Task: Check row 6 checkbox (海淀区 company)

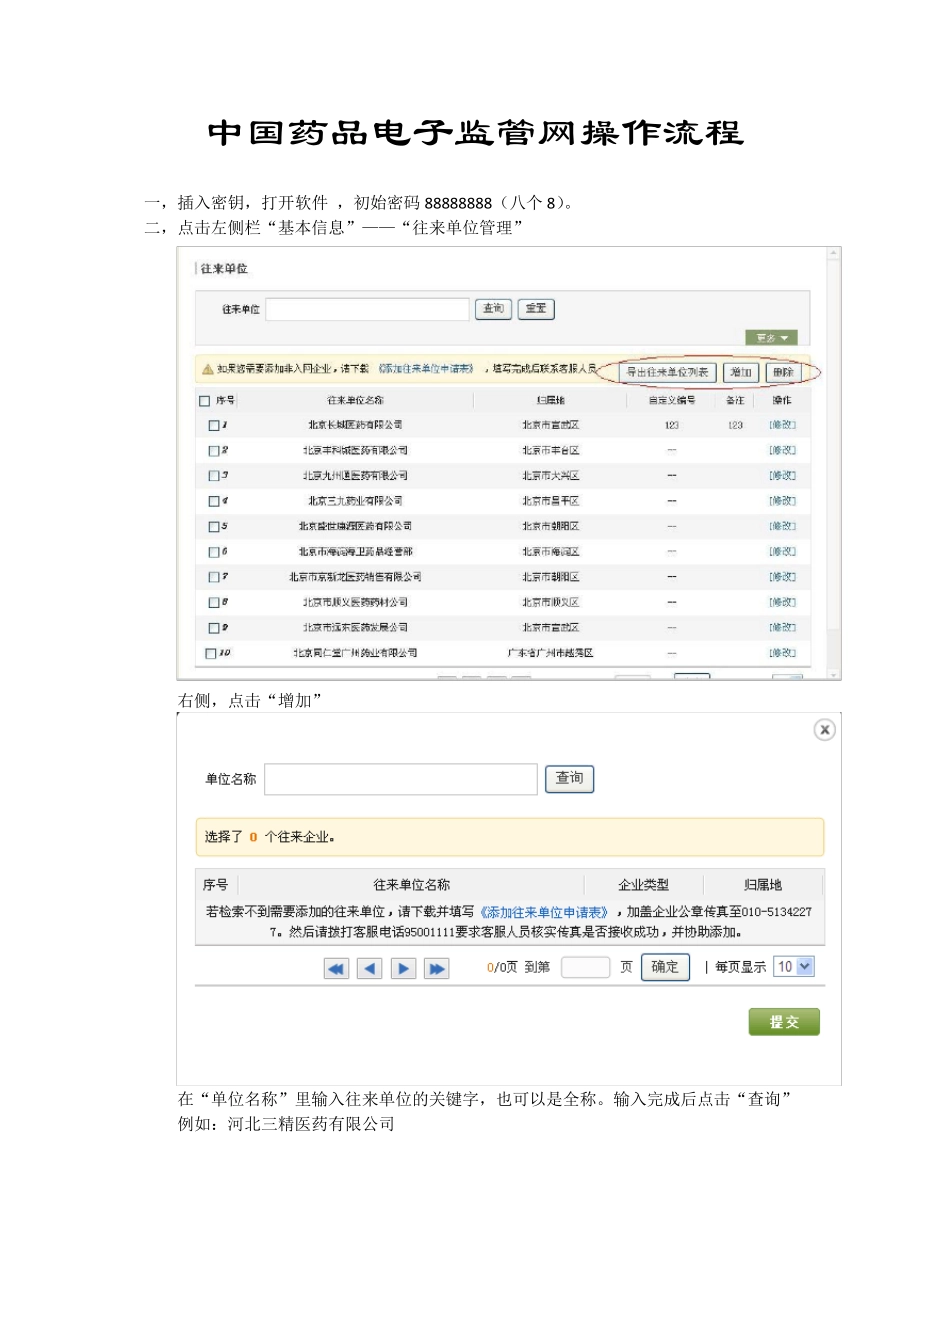Action: coord(213,552)
